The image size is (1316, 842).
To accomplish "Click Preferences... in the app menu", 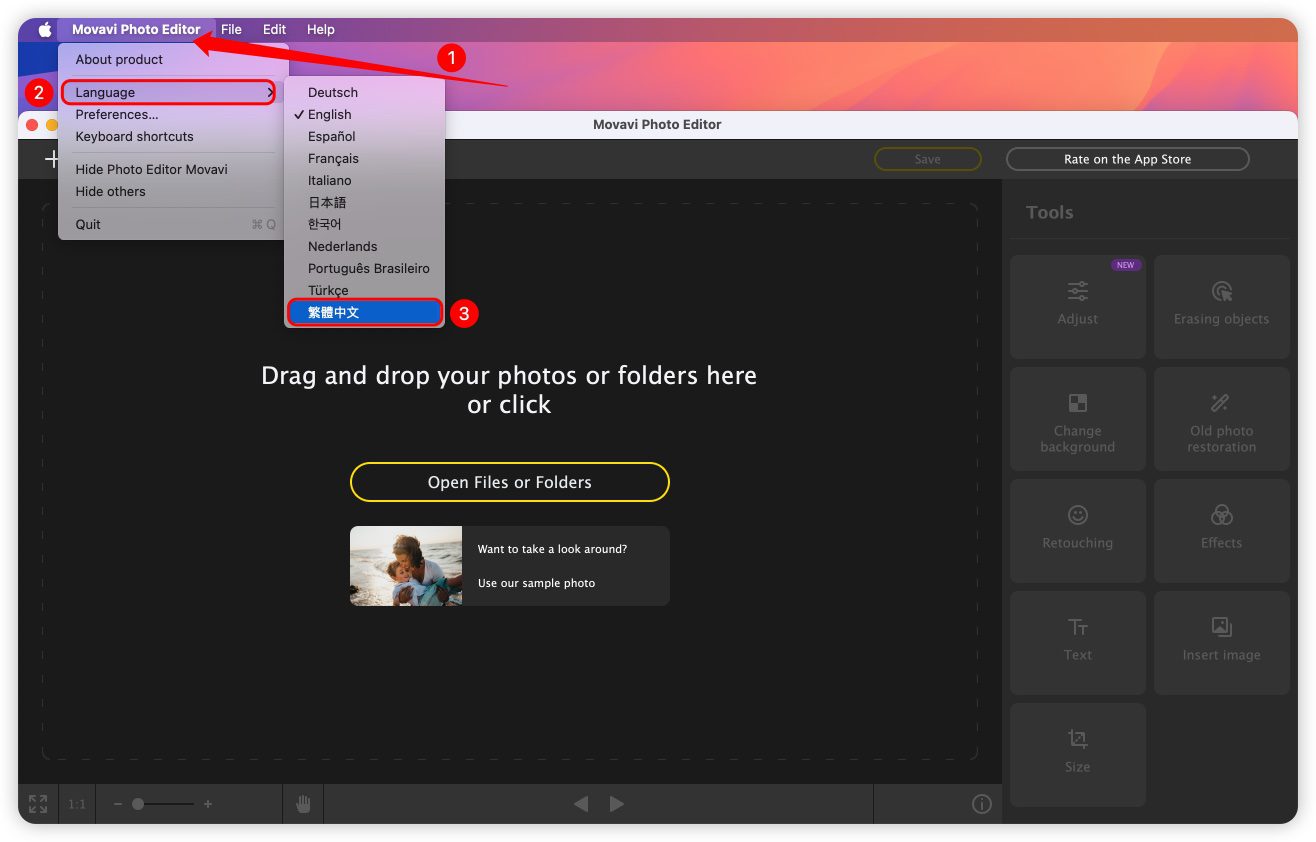I will [x=117, y=115].
